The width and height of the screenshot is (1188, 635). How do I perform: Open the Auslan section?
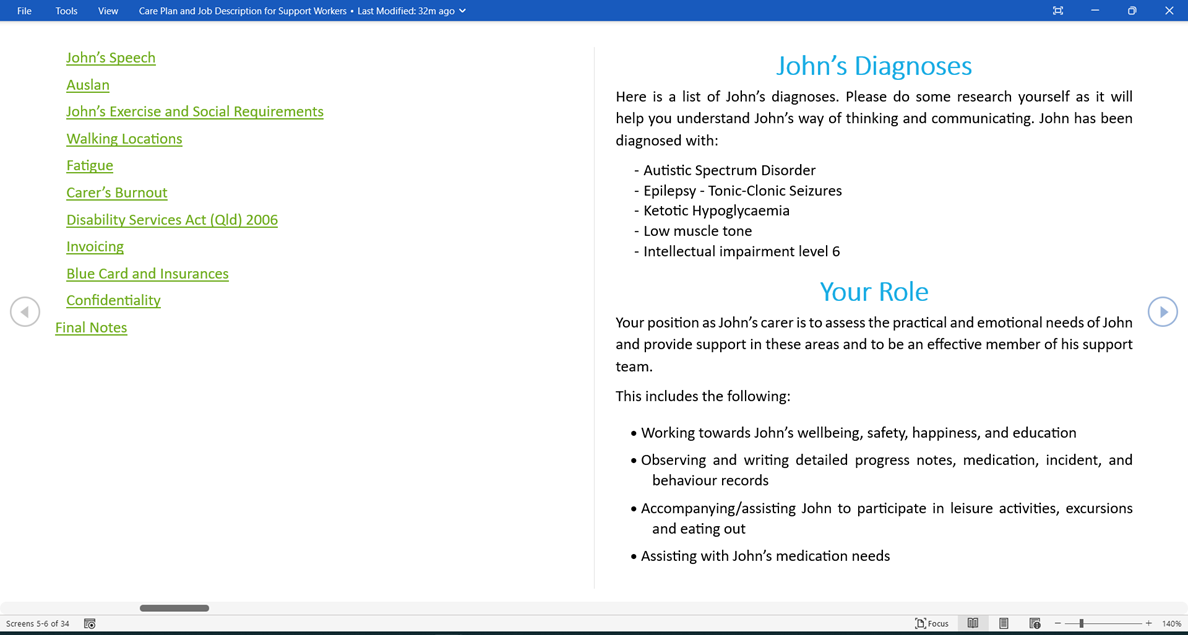point(87,85)
